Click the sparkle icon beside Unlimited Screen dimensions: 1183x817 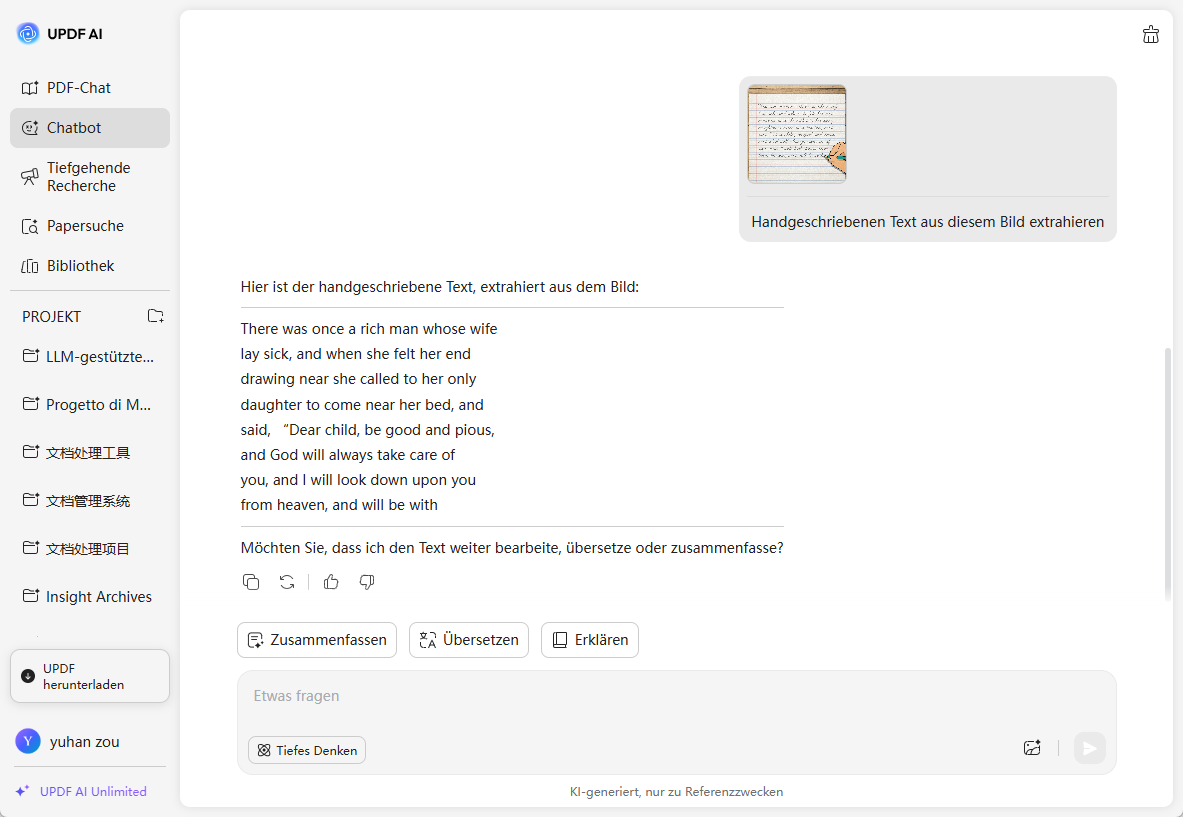(23, 791)
